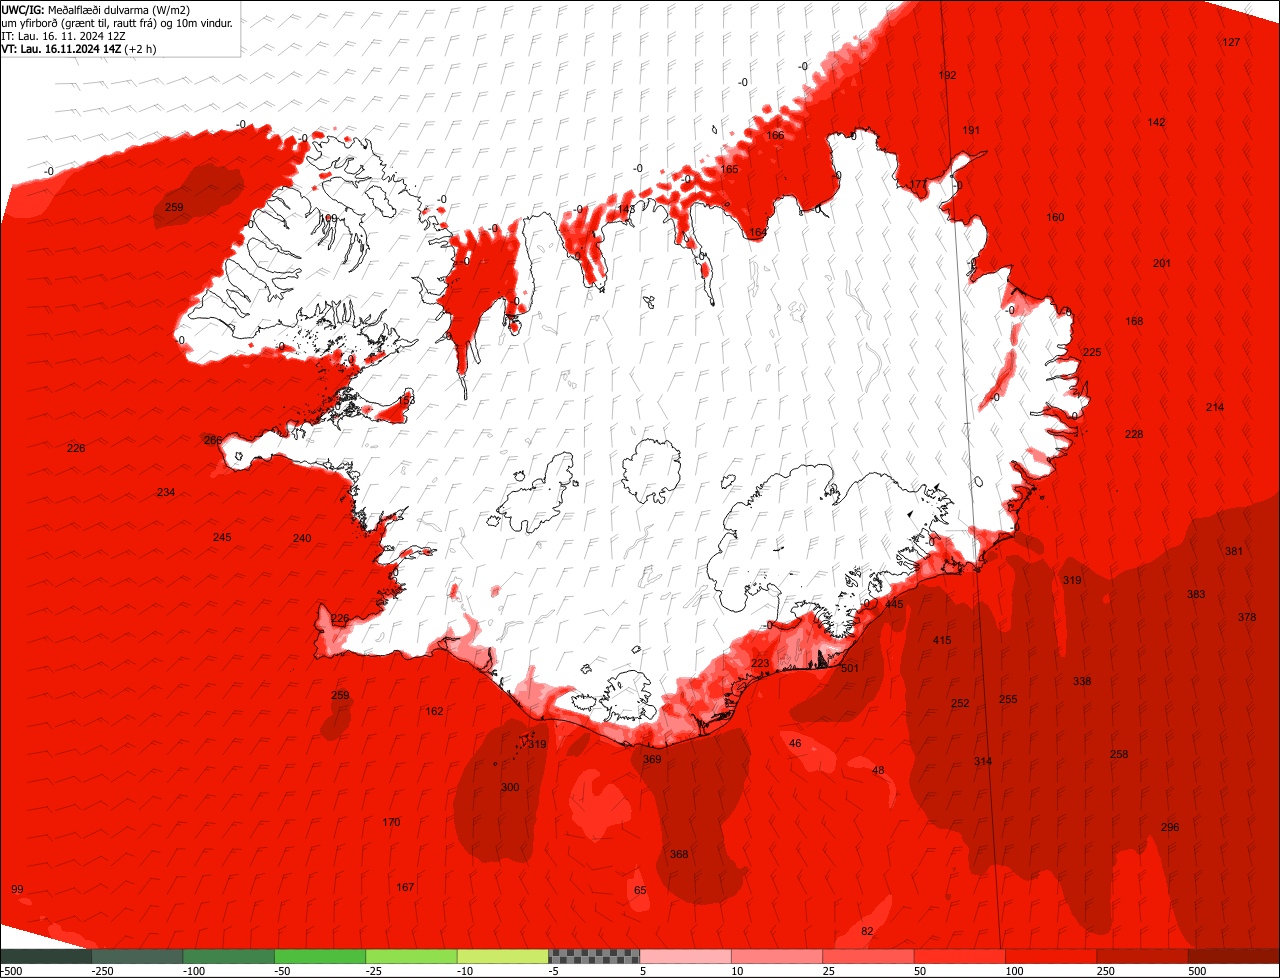Viewport: 1280px width, 978px height.
Task: Click the bright green legend swatch between -50 and -25
Action: coord(320,956)
